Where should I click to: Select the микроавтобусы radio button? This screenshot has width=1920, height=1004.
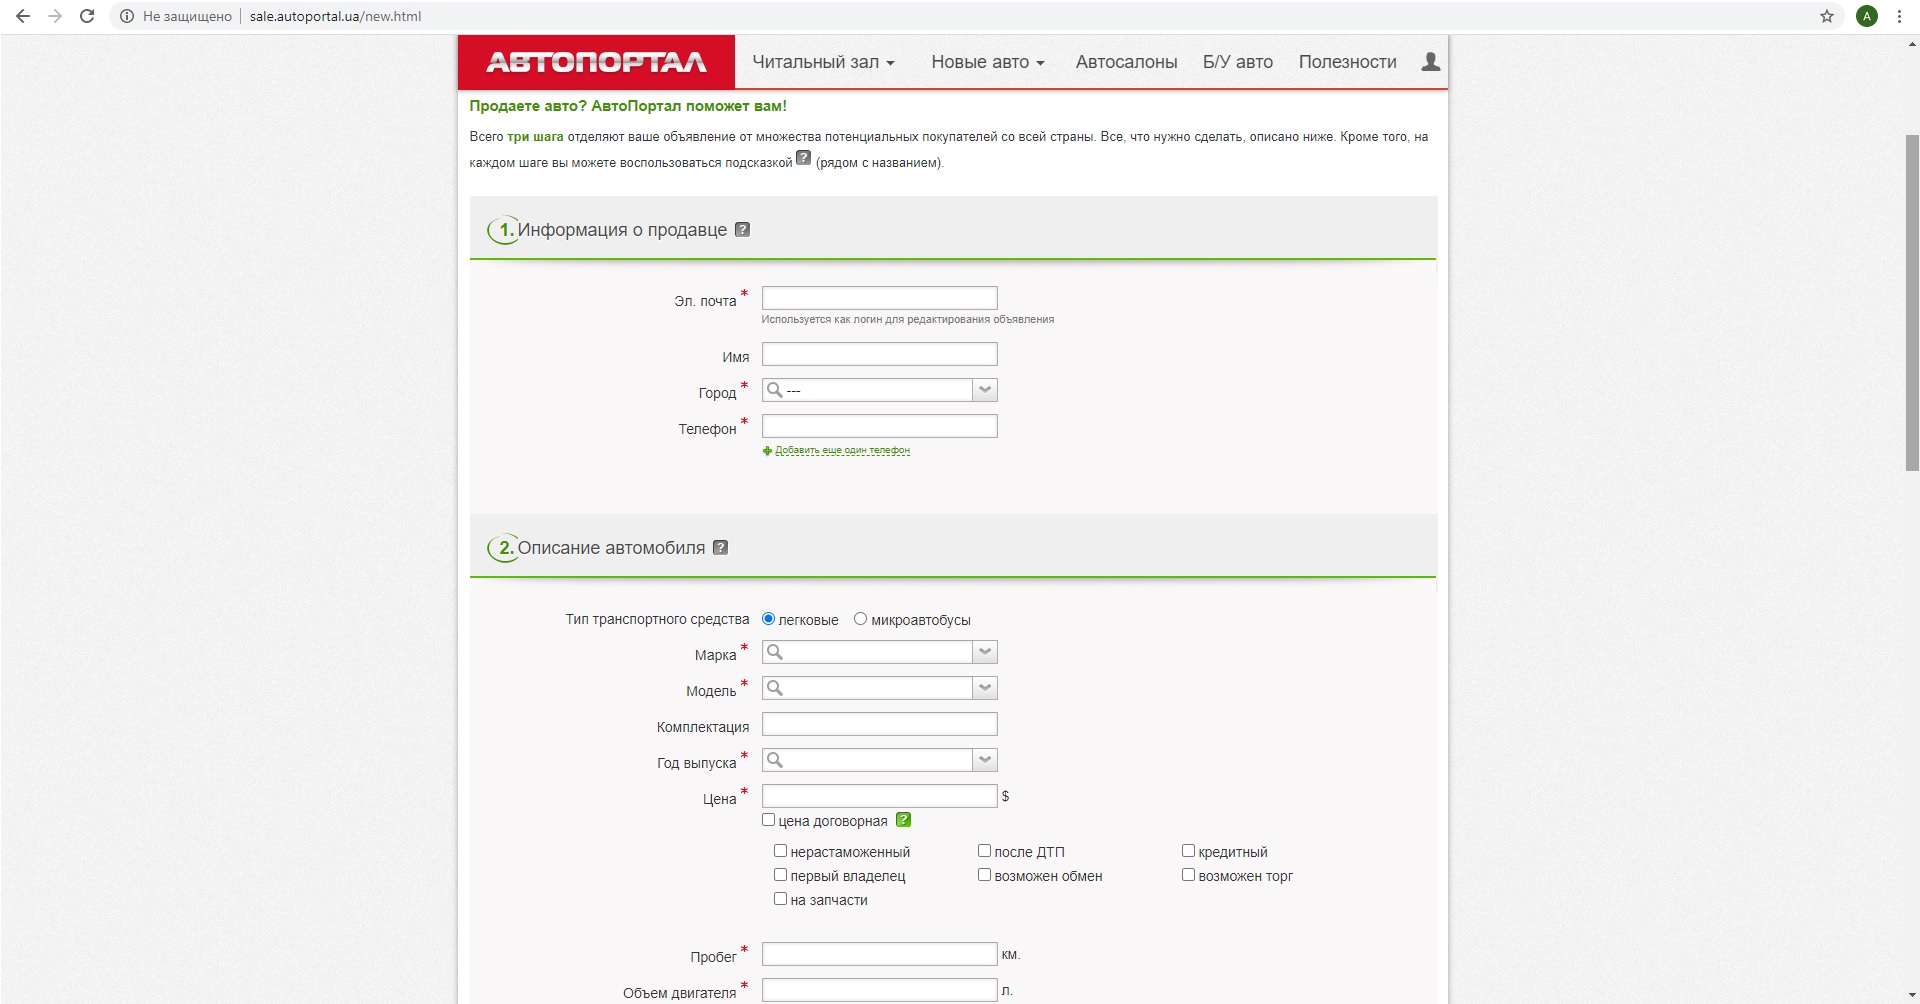point(860,619)
